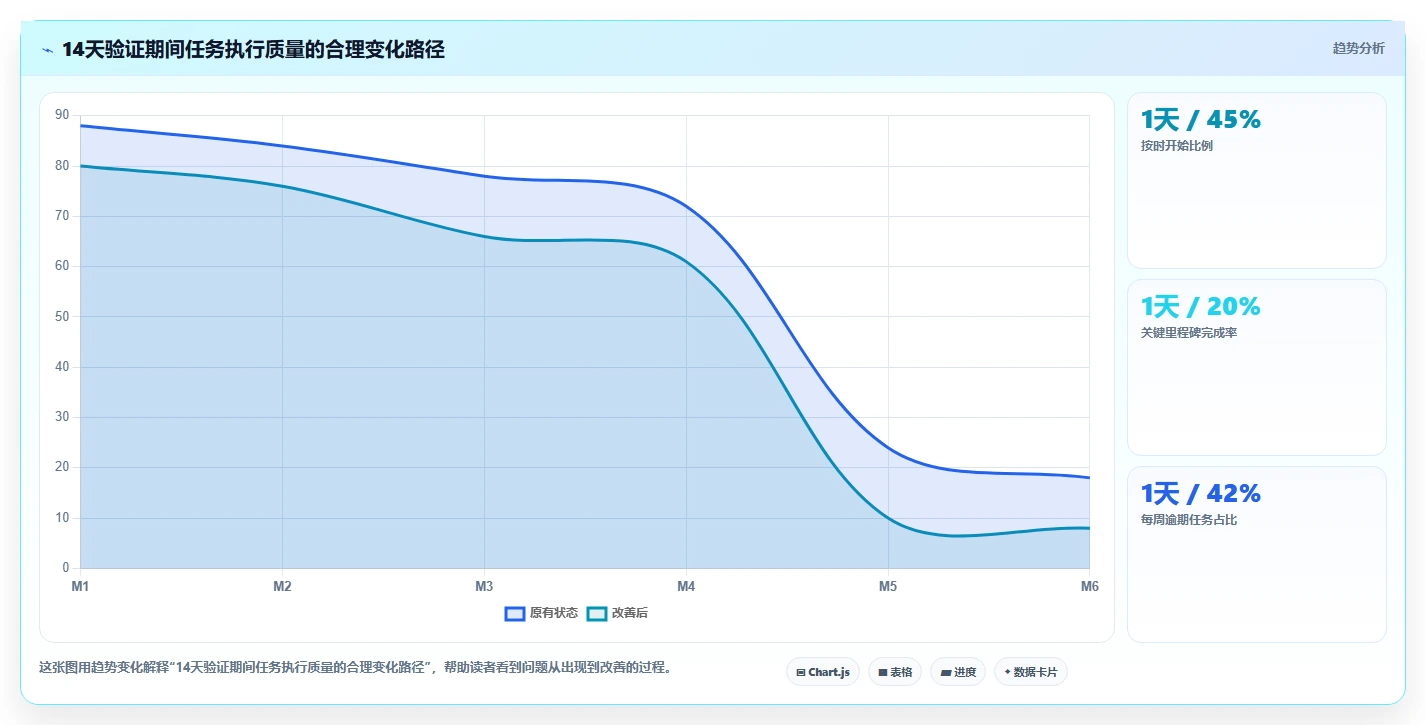This screenshot has width=1426, height=725.
Task: Click the 表格 tag icon
Action: pyautogui.click(x=883, y=673)
